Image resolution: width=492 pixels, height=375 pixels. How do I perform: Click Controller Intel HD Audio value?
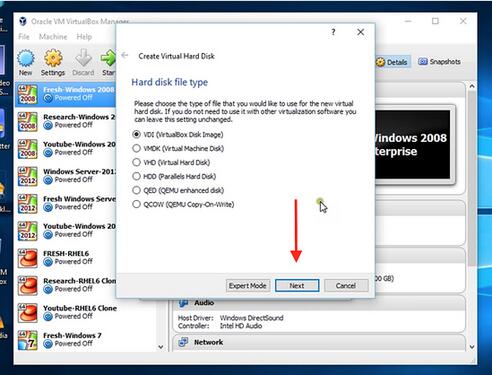(x=241, y=326)
